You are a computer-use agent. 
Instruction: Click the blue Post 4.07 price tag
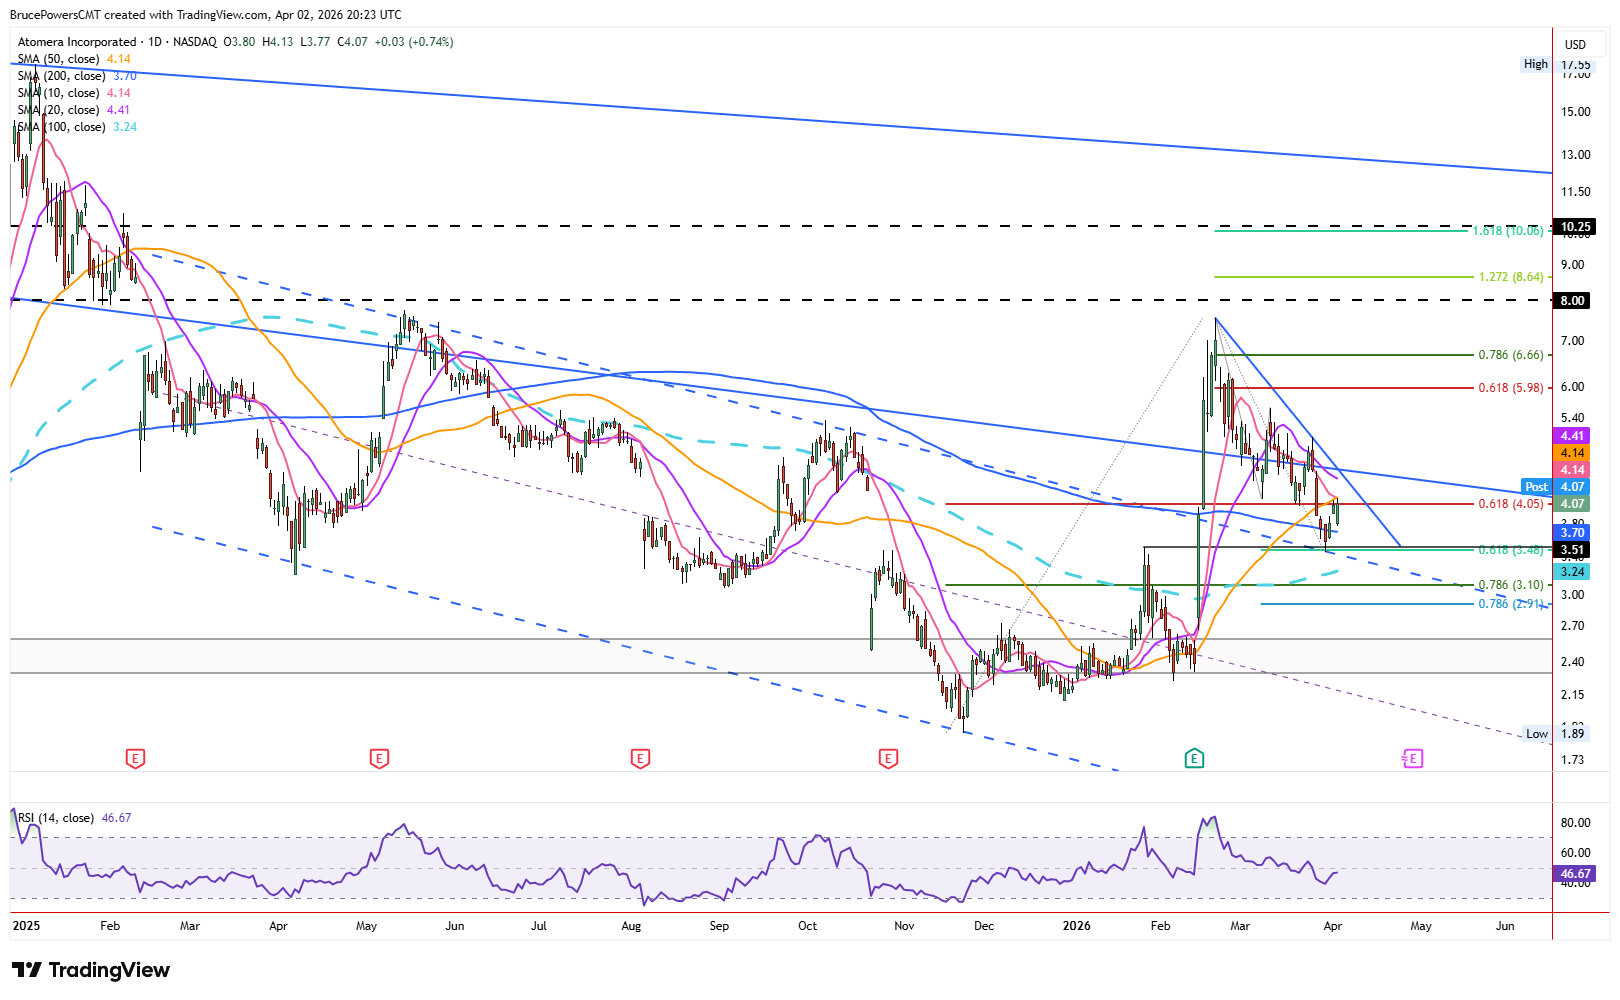(x=1555, y=487)
